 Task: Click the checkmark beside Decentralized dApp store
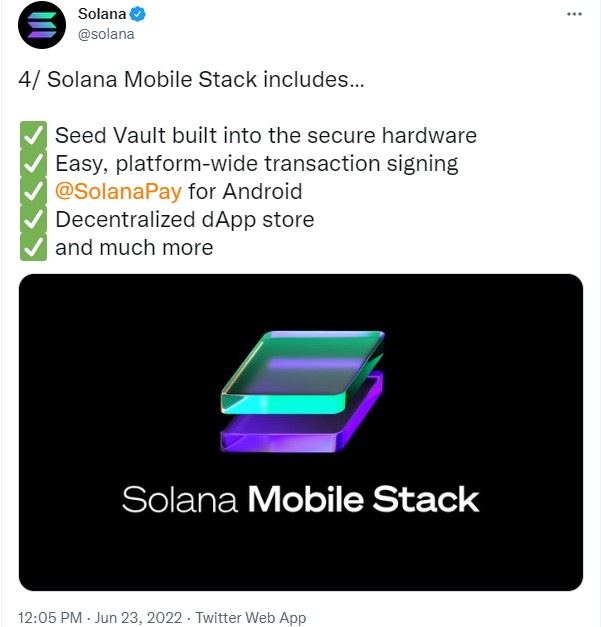point(32,219)
